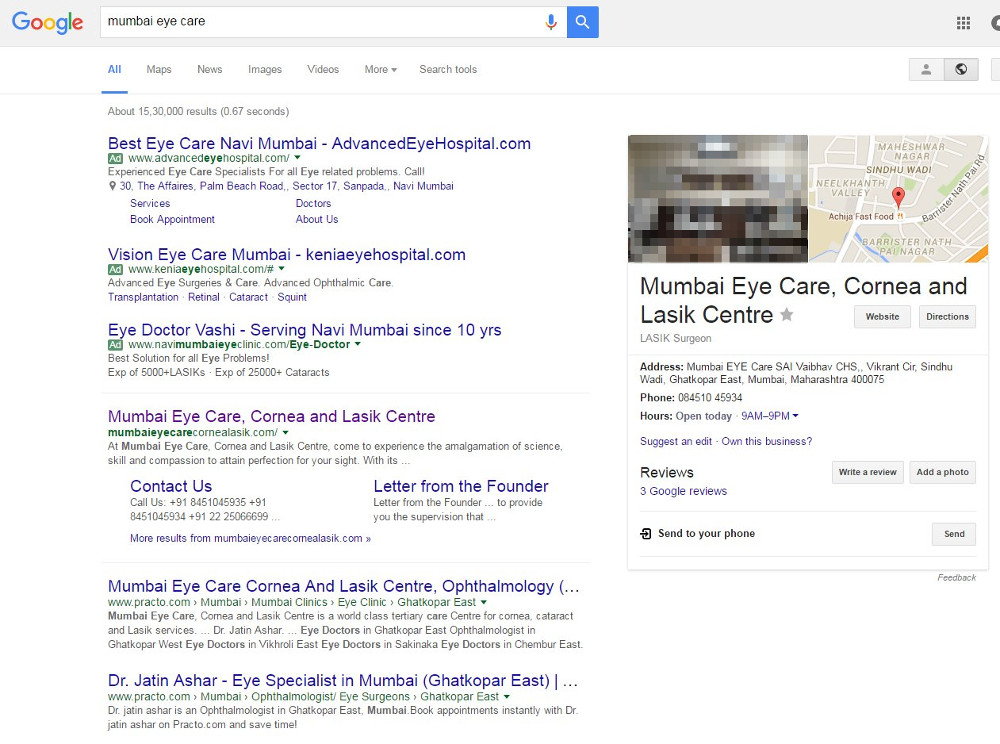1000x744 pixels.
Task: Click the microphone icon in the search bar
Action: click(551, 21)
